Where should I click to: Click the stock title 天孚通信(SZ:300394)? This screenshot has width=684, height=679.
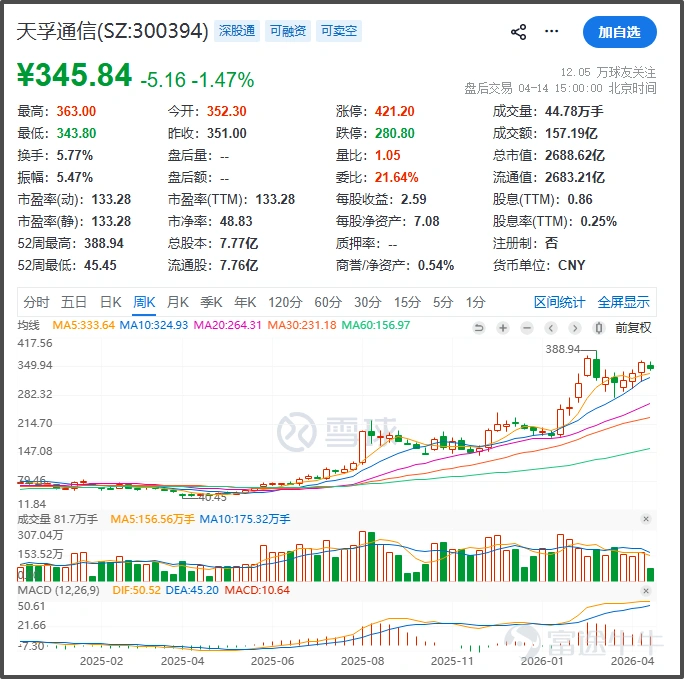point(113,31)
